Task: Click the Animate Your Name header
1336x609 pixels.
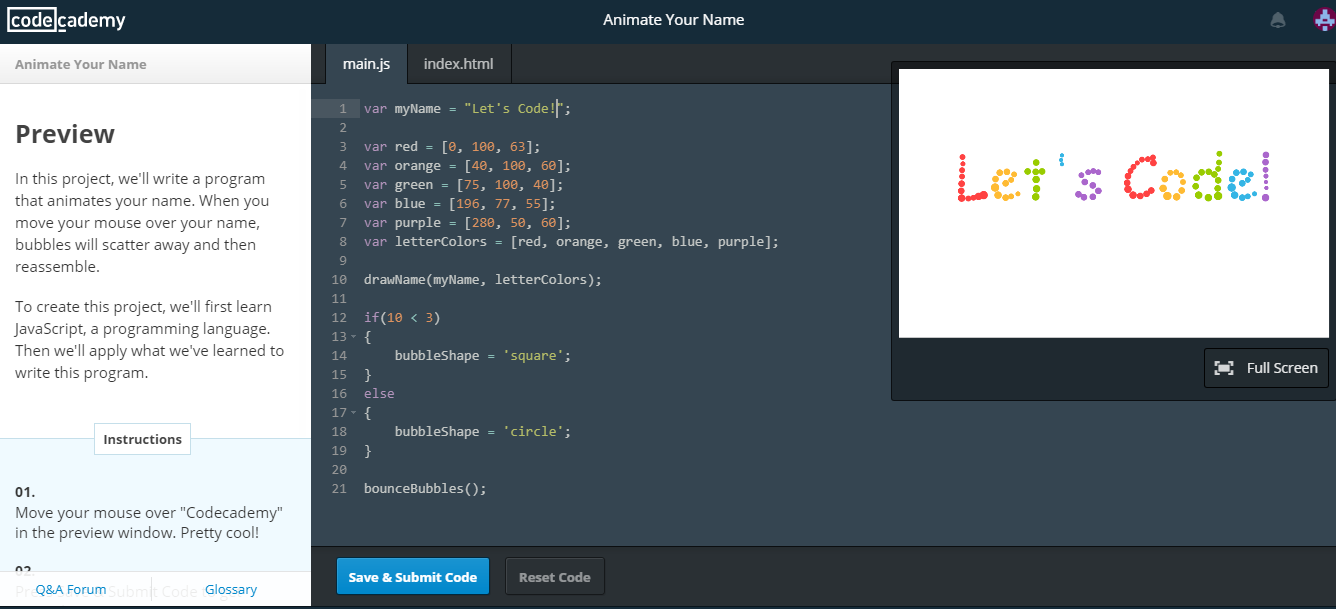Action: [x=673, y=19]
